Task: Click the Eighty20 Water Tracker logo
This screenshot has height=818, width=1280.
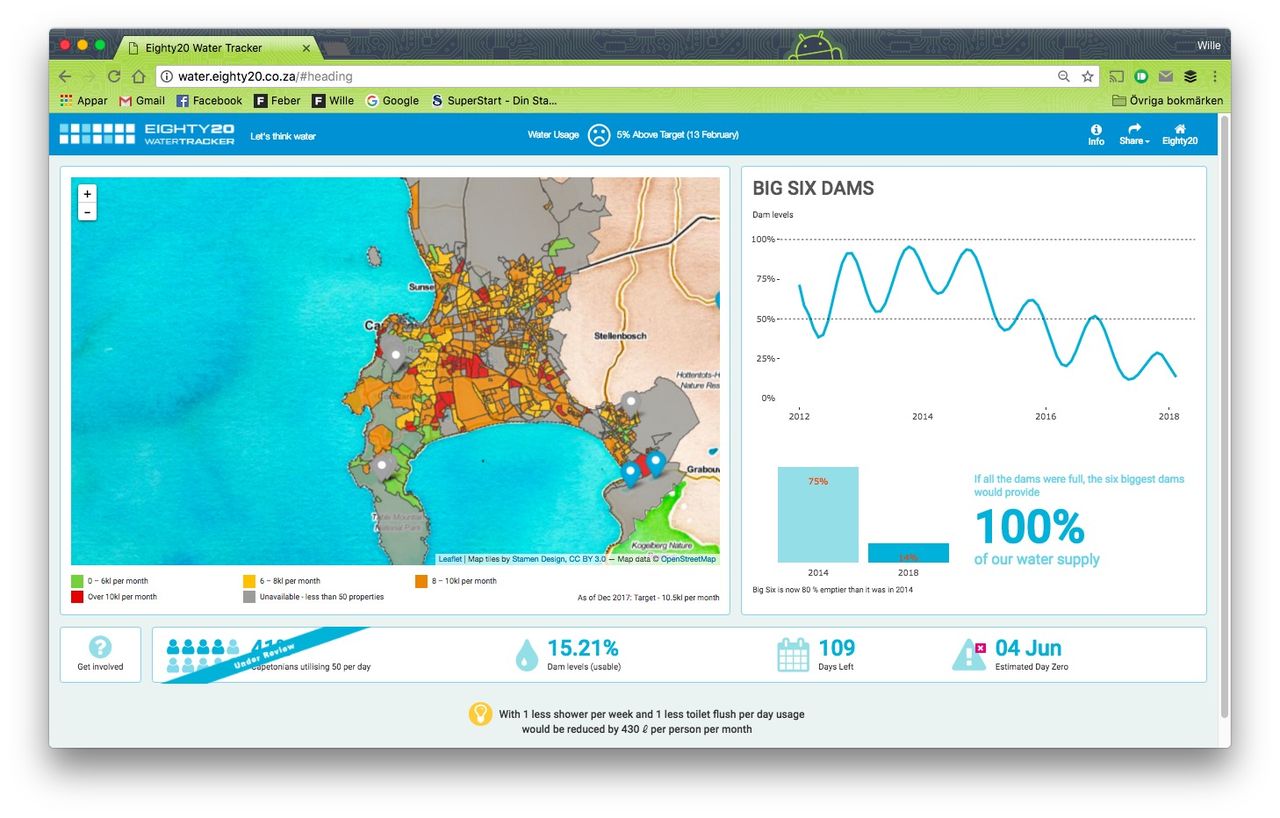Action: 147,134
